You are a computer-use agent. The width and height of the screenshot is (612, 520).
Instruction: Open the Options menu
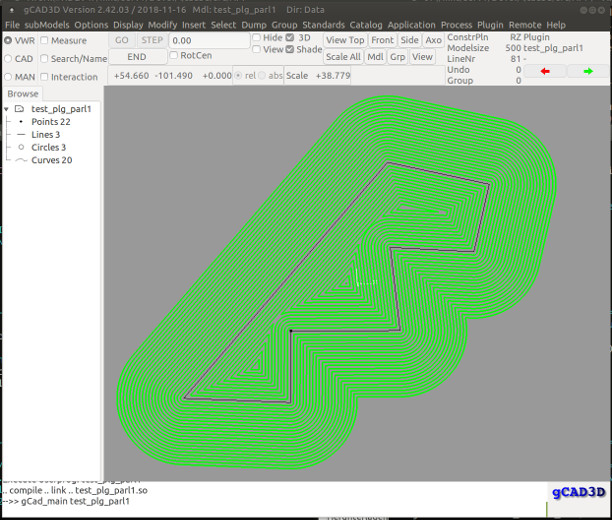(x=91, y=25)
